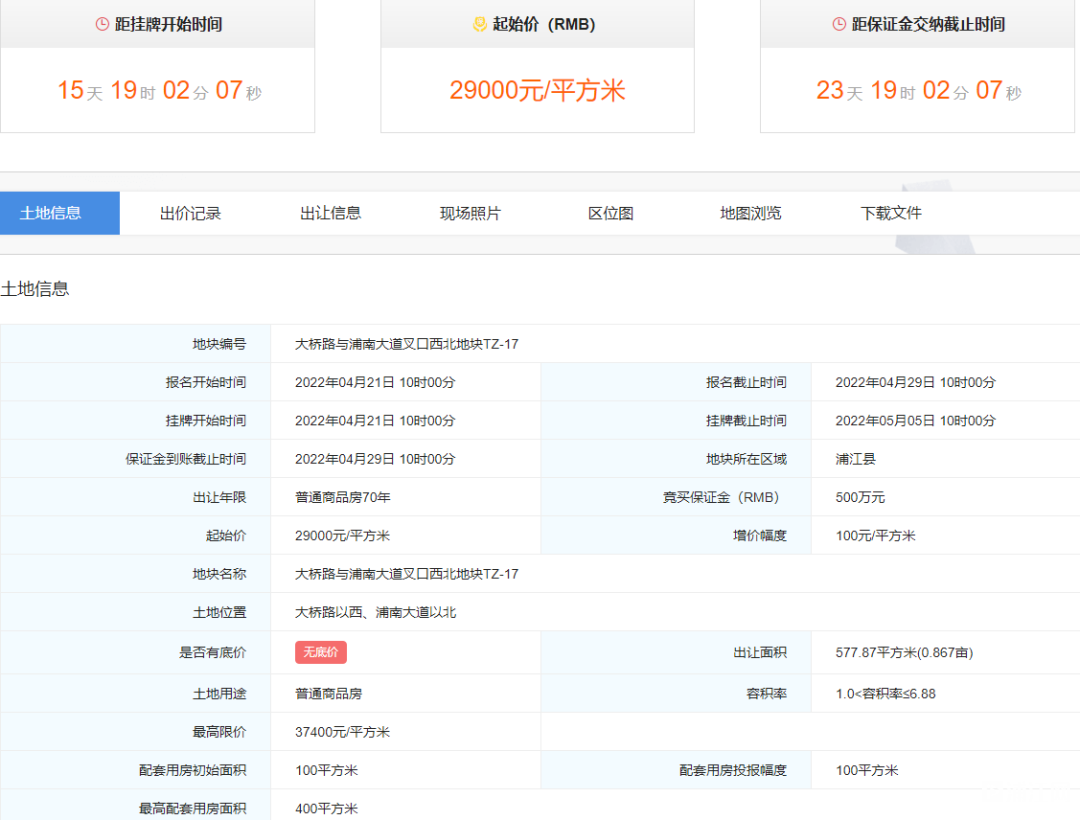Click 普通商品房70年 transfer term value
The width and height of the screenshot is (1080, 820).
(343, 497)
